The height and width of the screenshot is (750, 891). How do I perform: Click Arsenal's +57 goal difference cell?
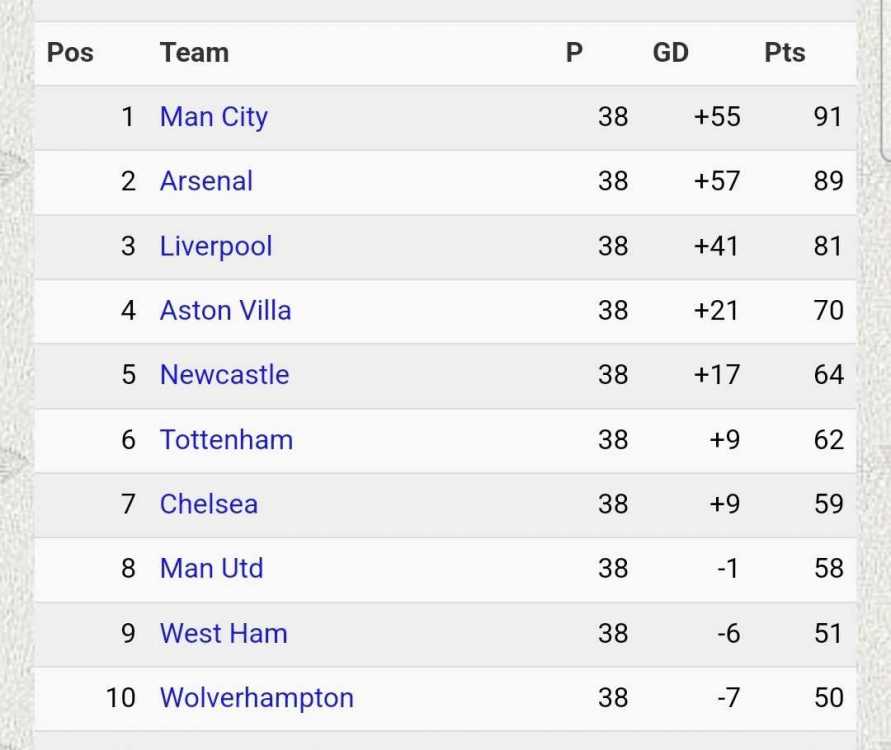pos(717,181)
